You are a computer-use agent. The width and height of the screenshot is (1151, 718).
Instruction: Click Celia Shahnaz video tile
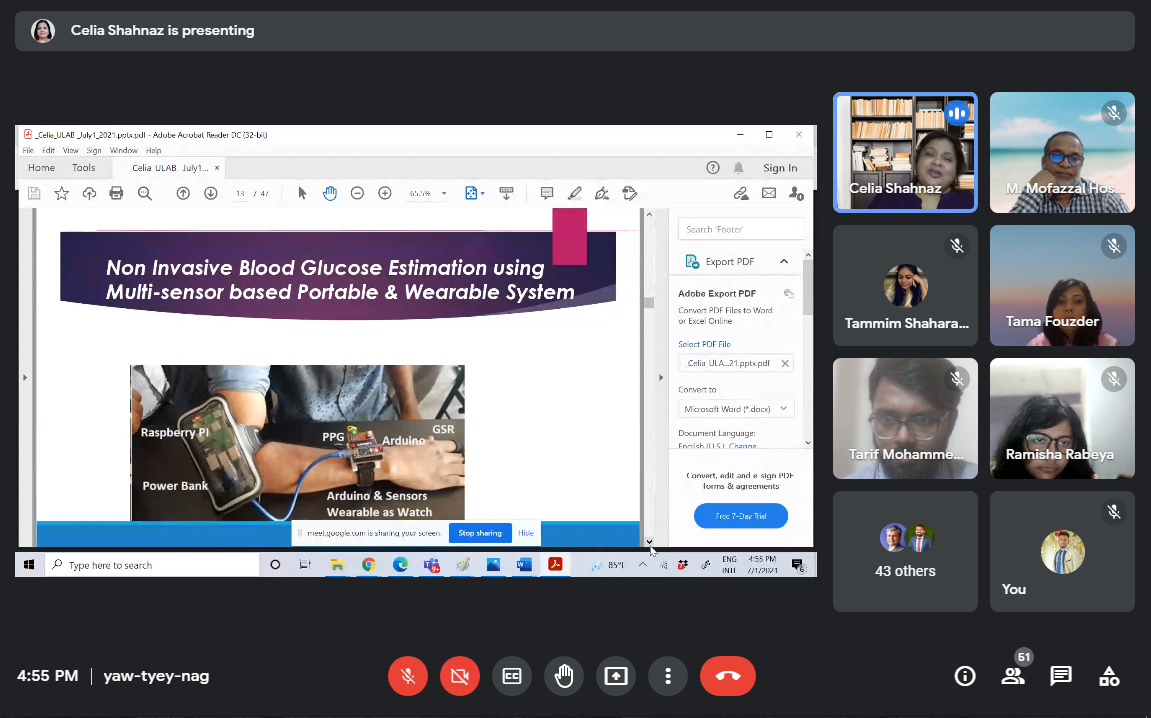[905, 152]
